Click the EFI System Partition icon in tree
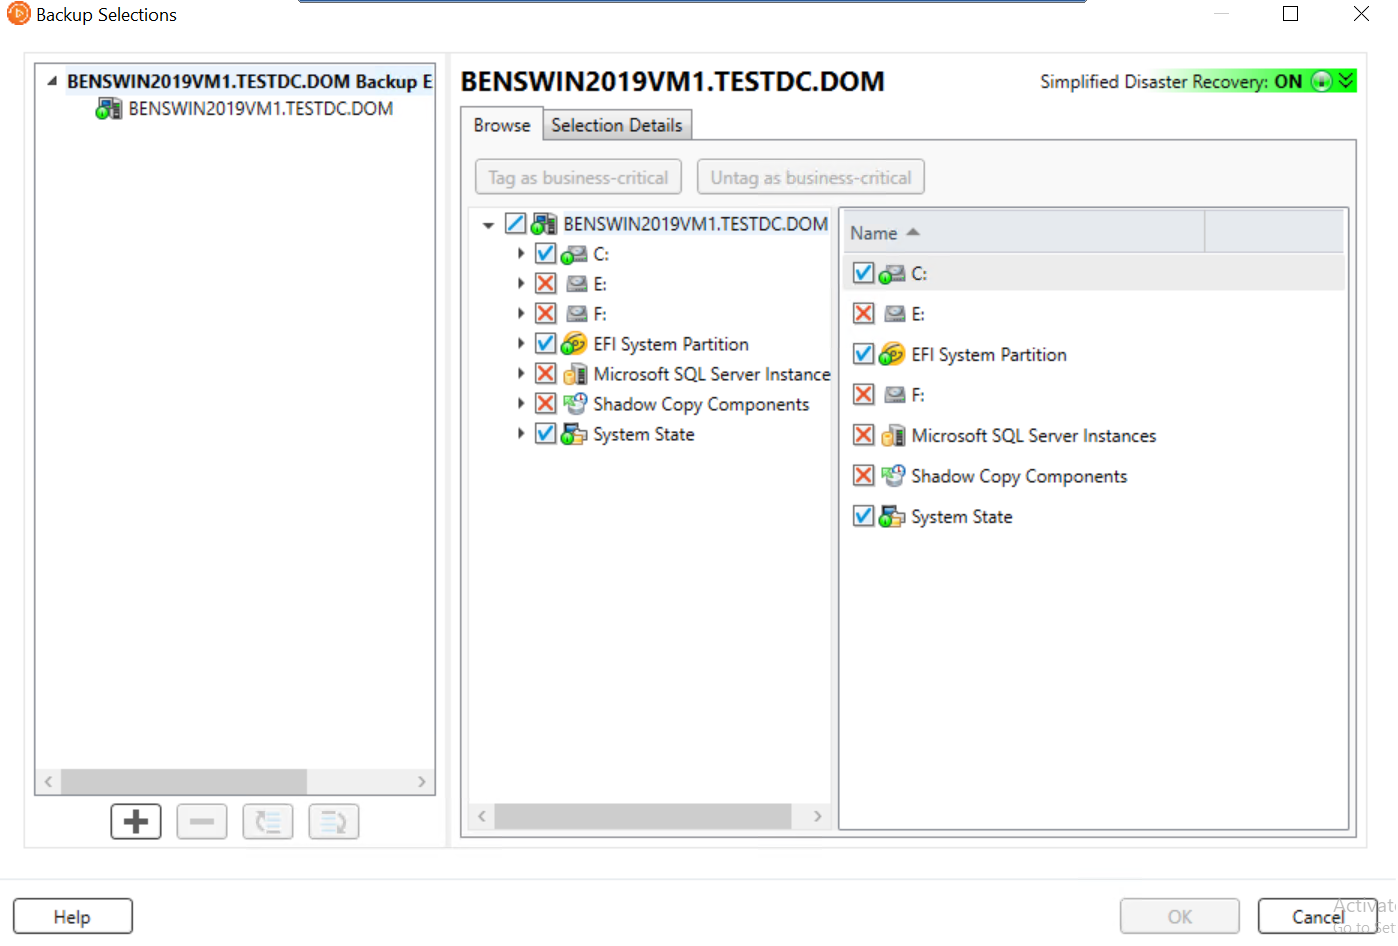The image size is (1398, 946). tap(574, 344)
